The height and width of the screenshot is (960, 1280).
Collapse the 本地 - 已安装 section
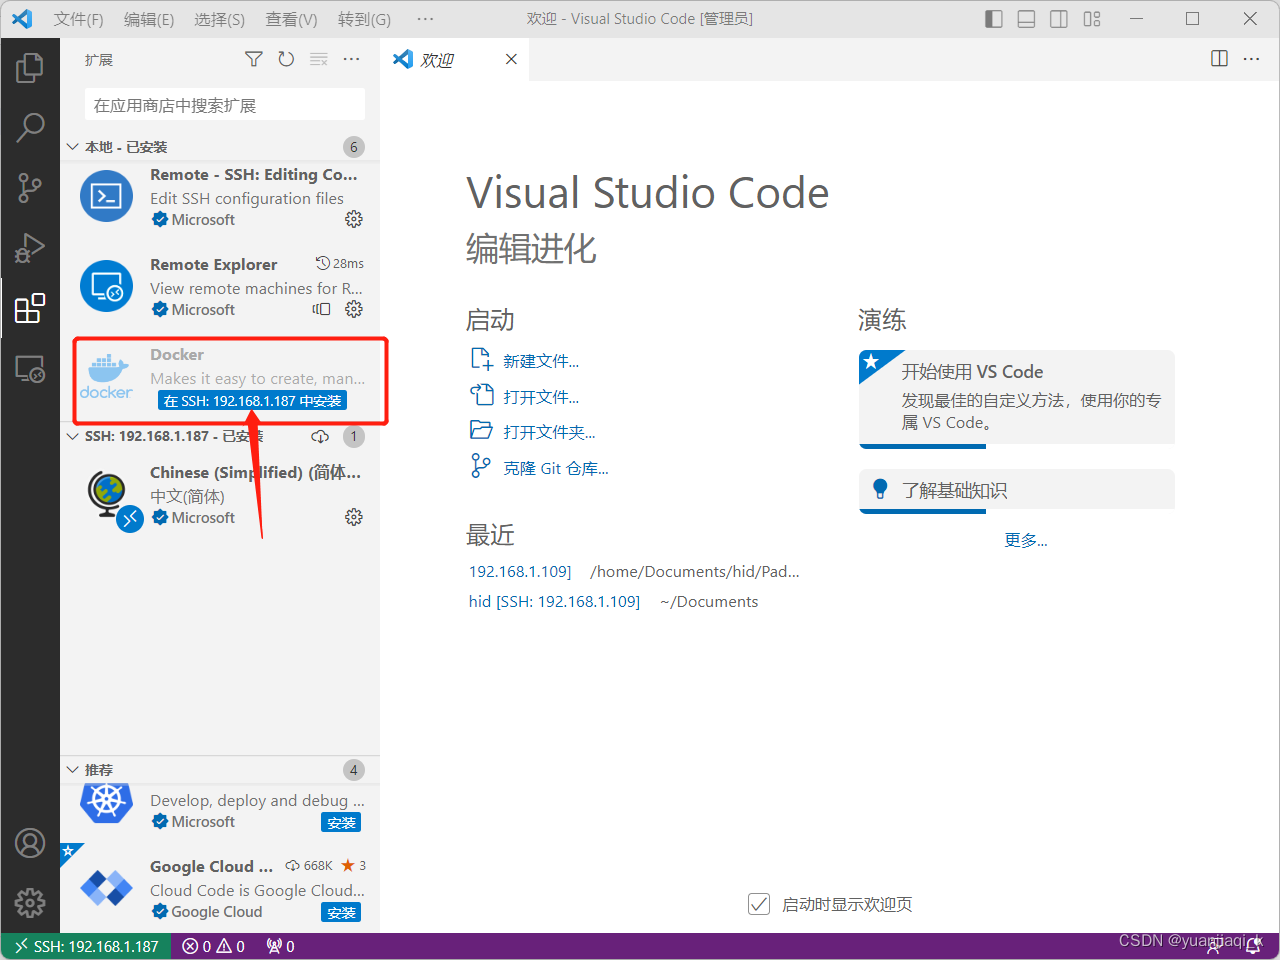219,147
